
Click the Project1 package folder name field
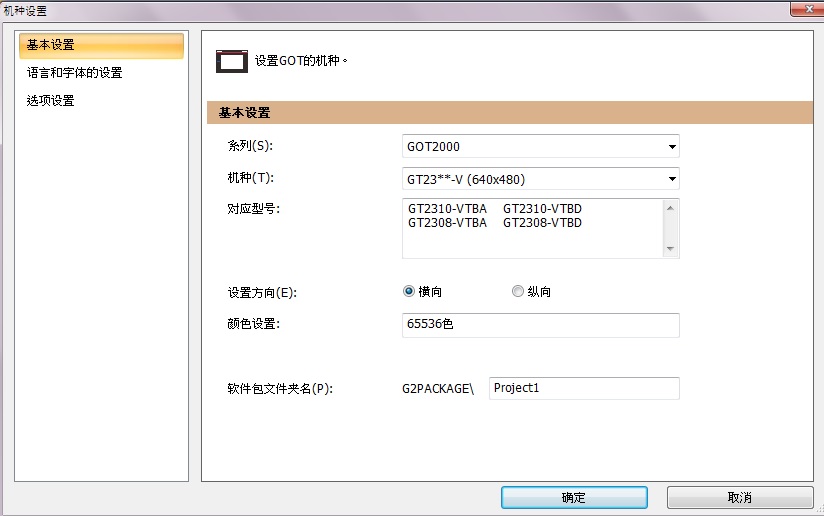point(584,388)
